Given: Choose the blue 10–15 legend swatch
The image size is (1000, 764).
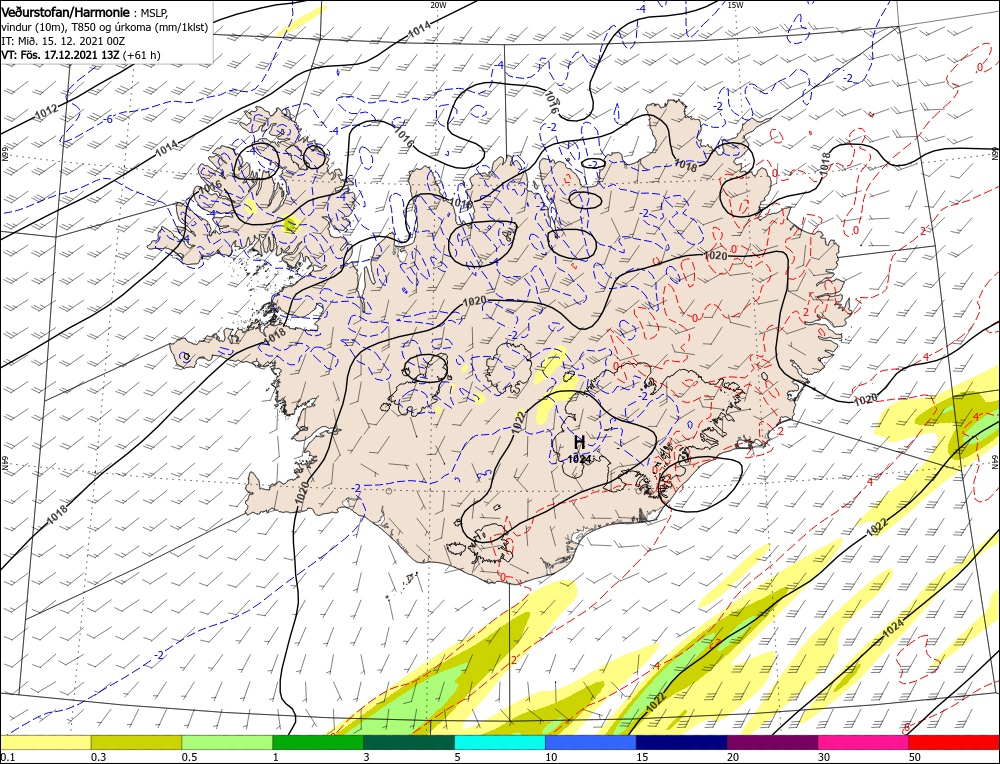Looking at the screenshot, I should click(x=591, y=742).
